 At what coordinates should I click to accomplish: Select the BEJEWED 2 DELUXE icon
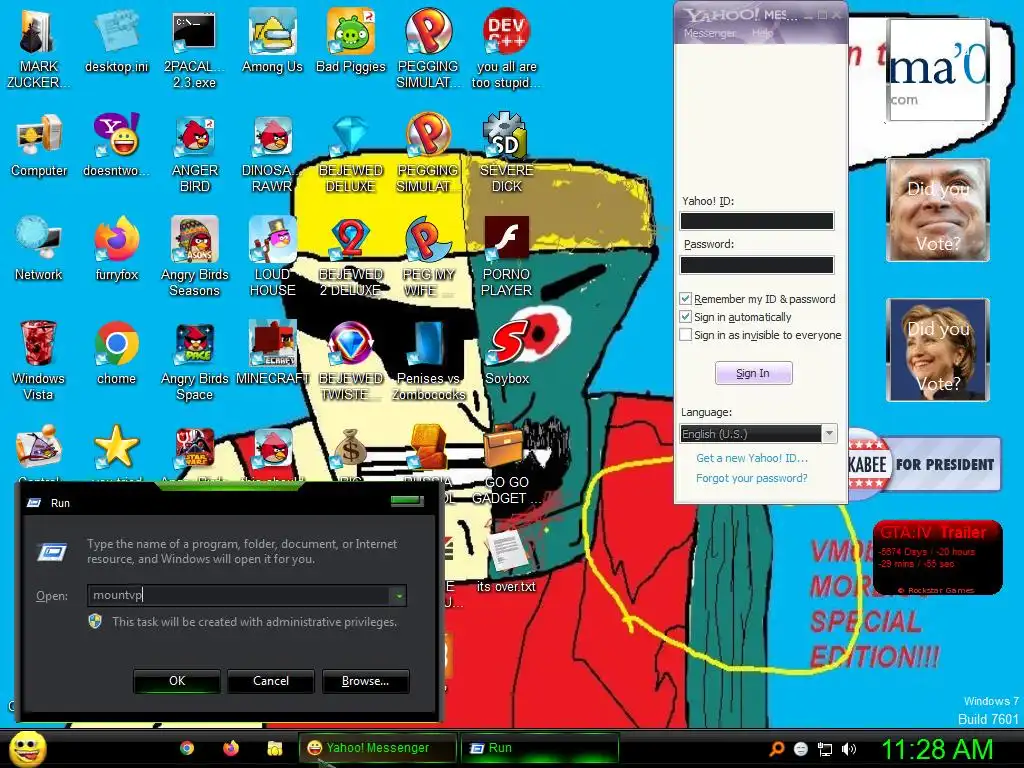[x=351, y=257]
